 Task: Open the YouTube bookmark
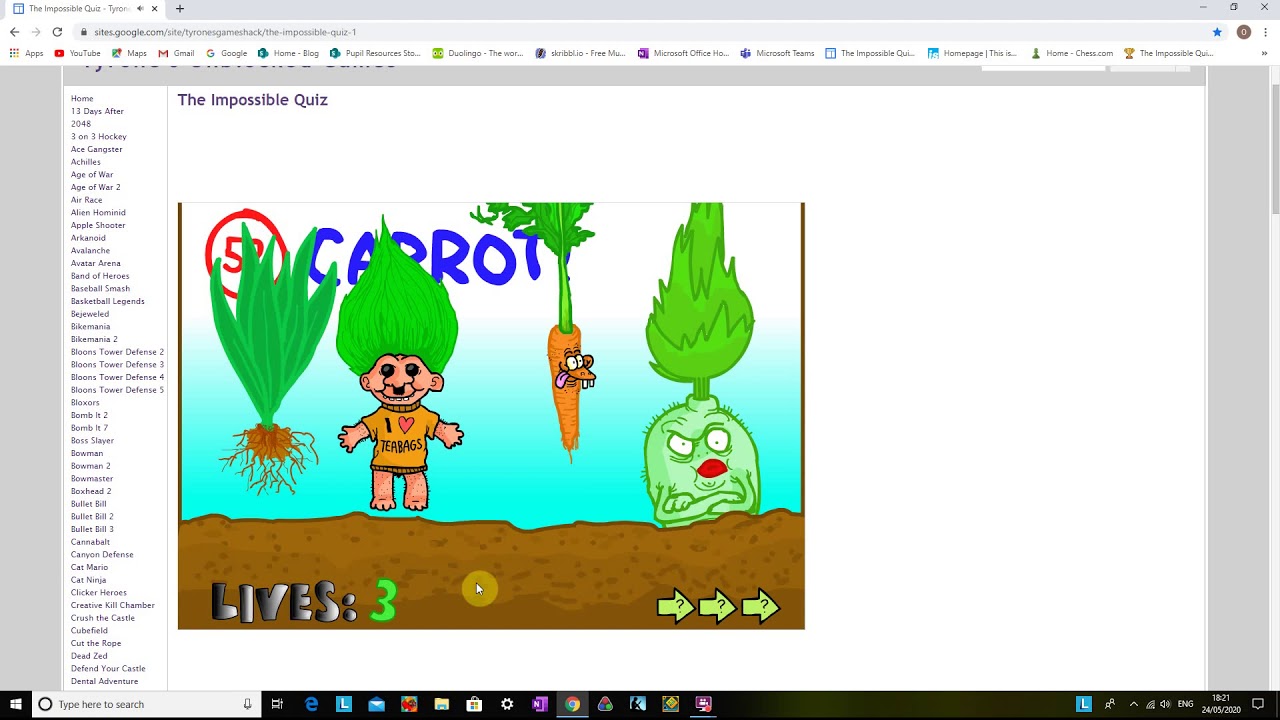click(78, 53)
